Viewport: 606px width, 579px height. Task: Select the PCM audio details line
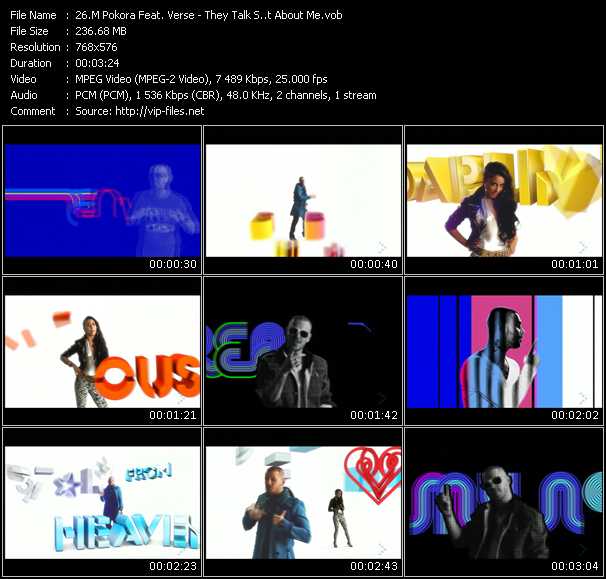pyautogui.click(x=226, y=95)
